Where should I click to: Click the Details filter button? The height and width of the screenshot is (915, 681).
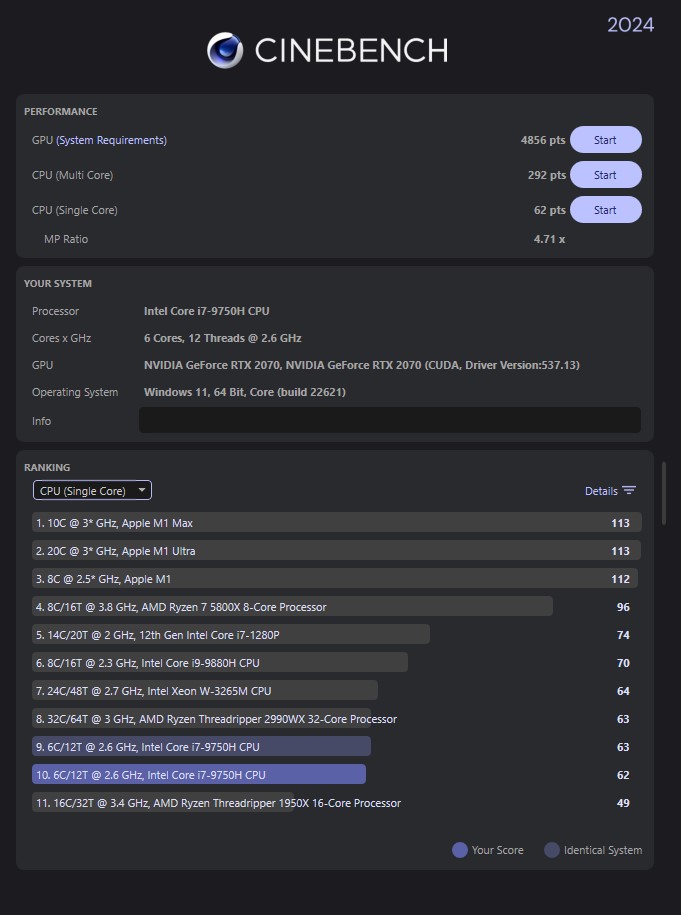pos(610,491)
